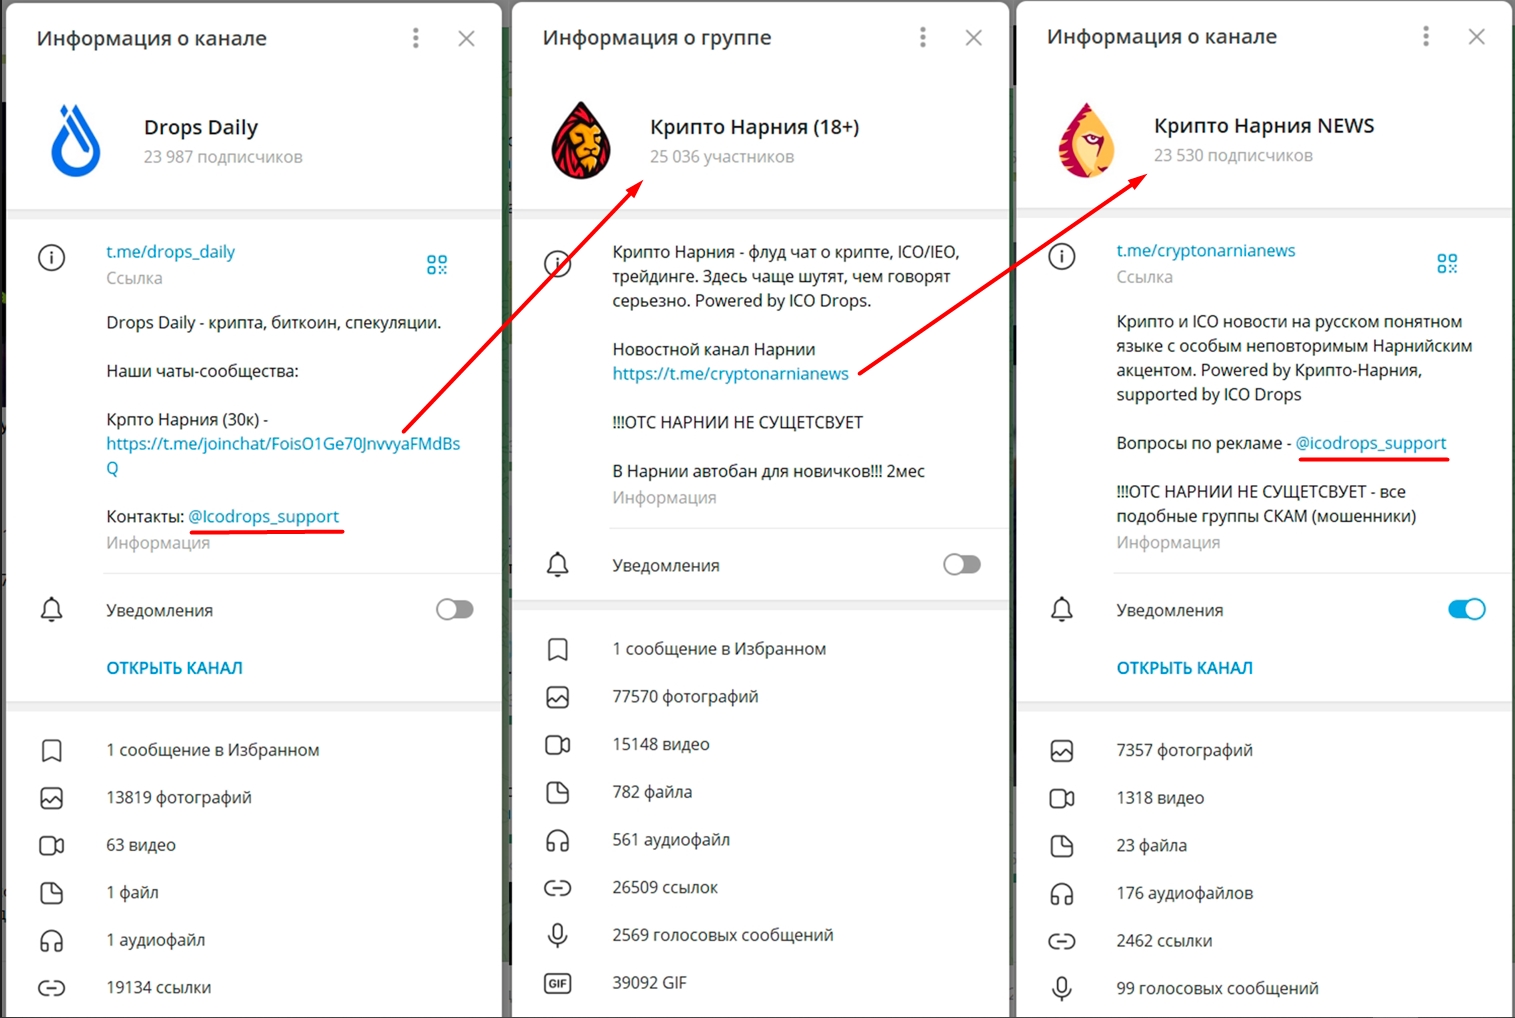Click headphones icon next to 561 аудиофайл

[x=558, y=840]
